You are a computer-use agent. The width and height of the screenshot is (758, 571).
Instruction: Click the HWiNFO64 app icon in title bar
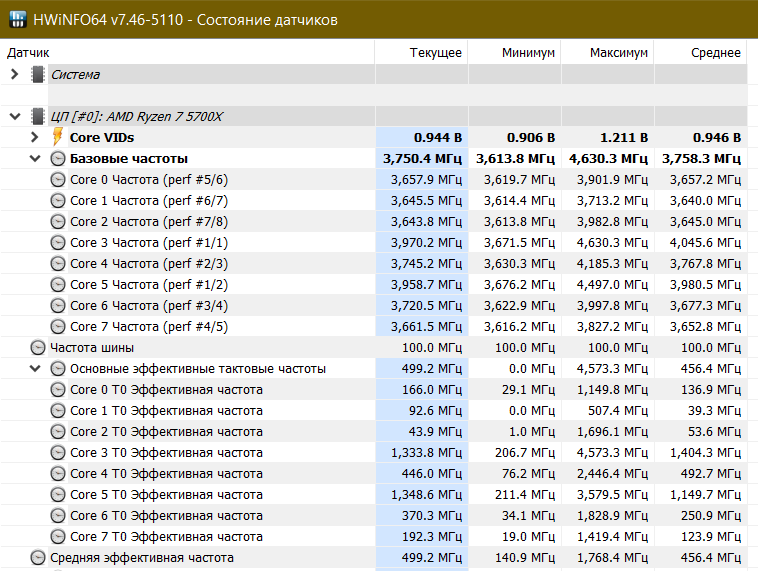pyautogui.click(x=18, y=19)
